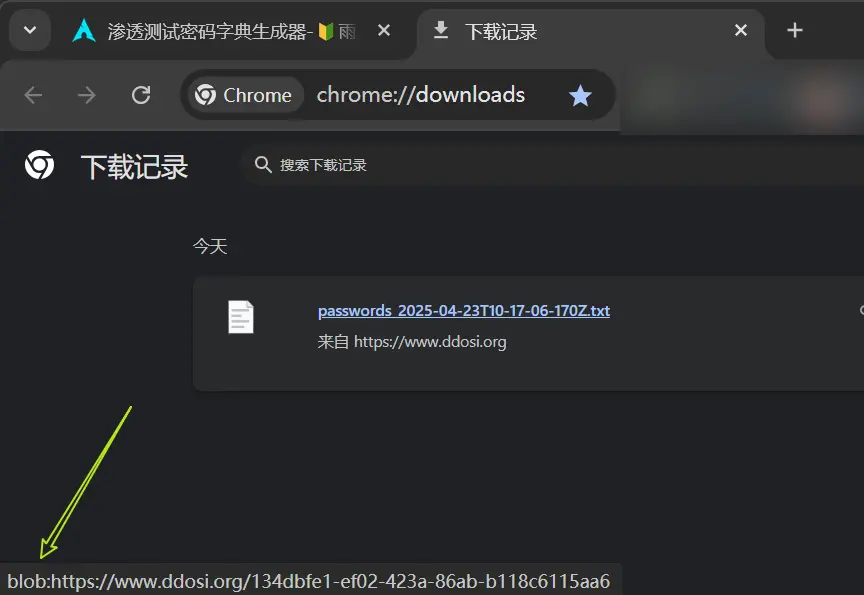Viewport: 864px width, 595px height.
Task: Close the 渗透测试密码字典生成器 tab
Action: click(x=384, y=30)
